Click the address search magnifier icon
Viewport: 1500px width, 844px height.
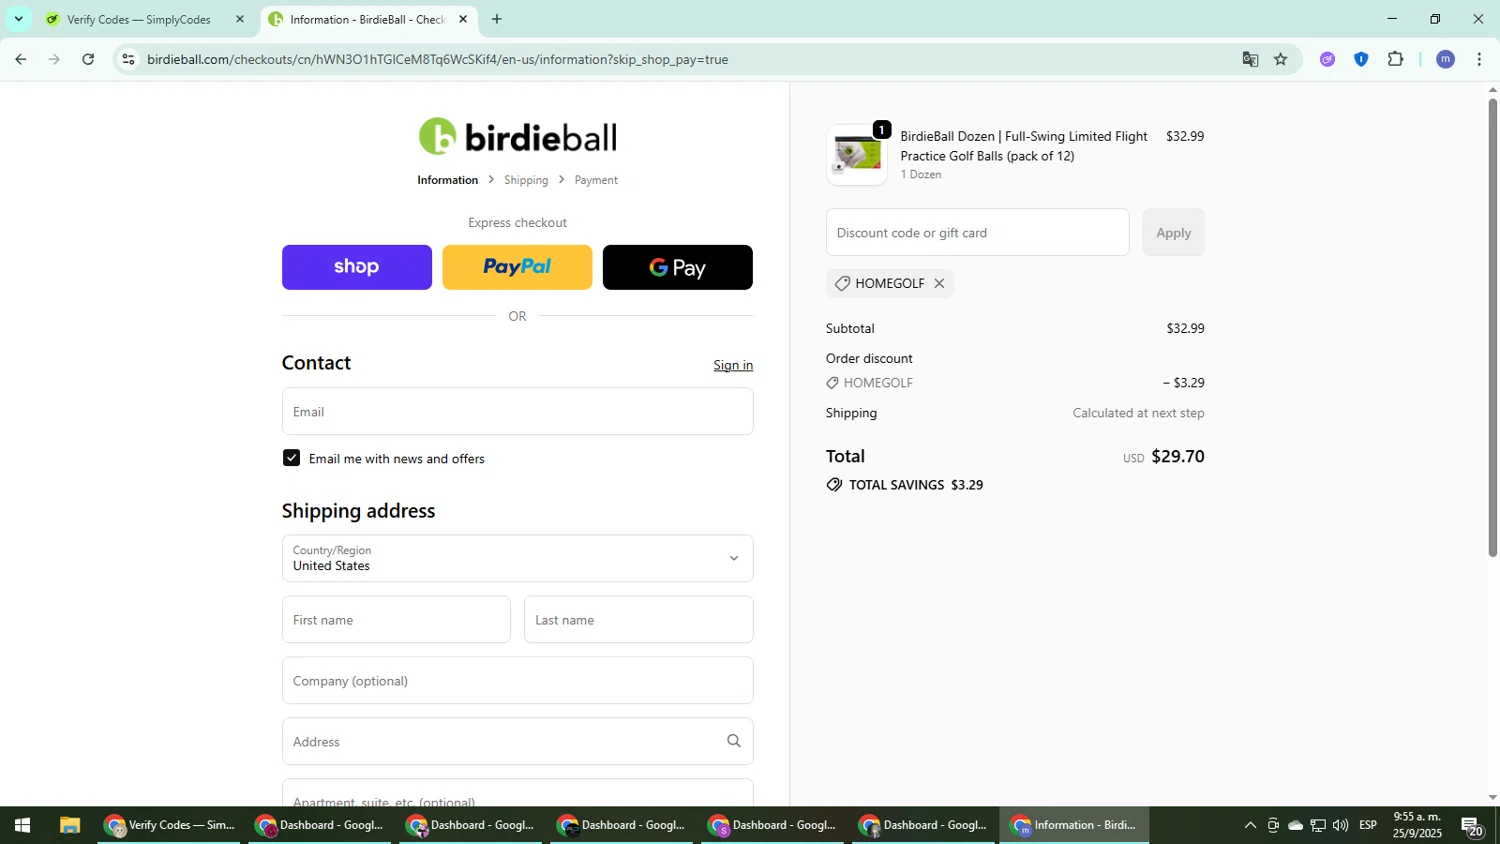[x=733, y=741]
